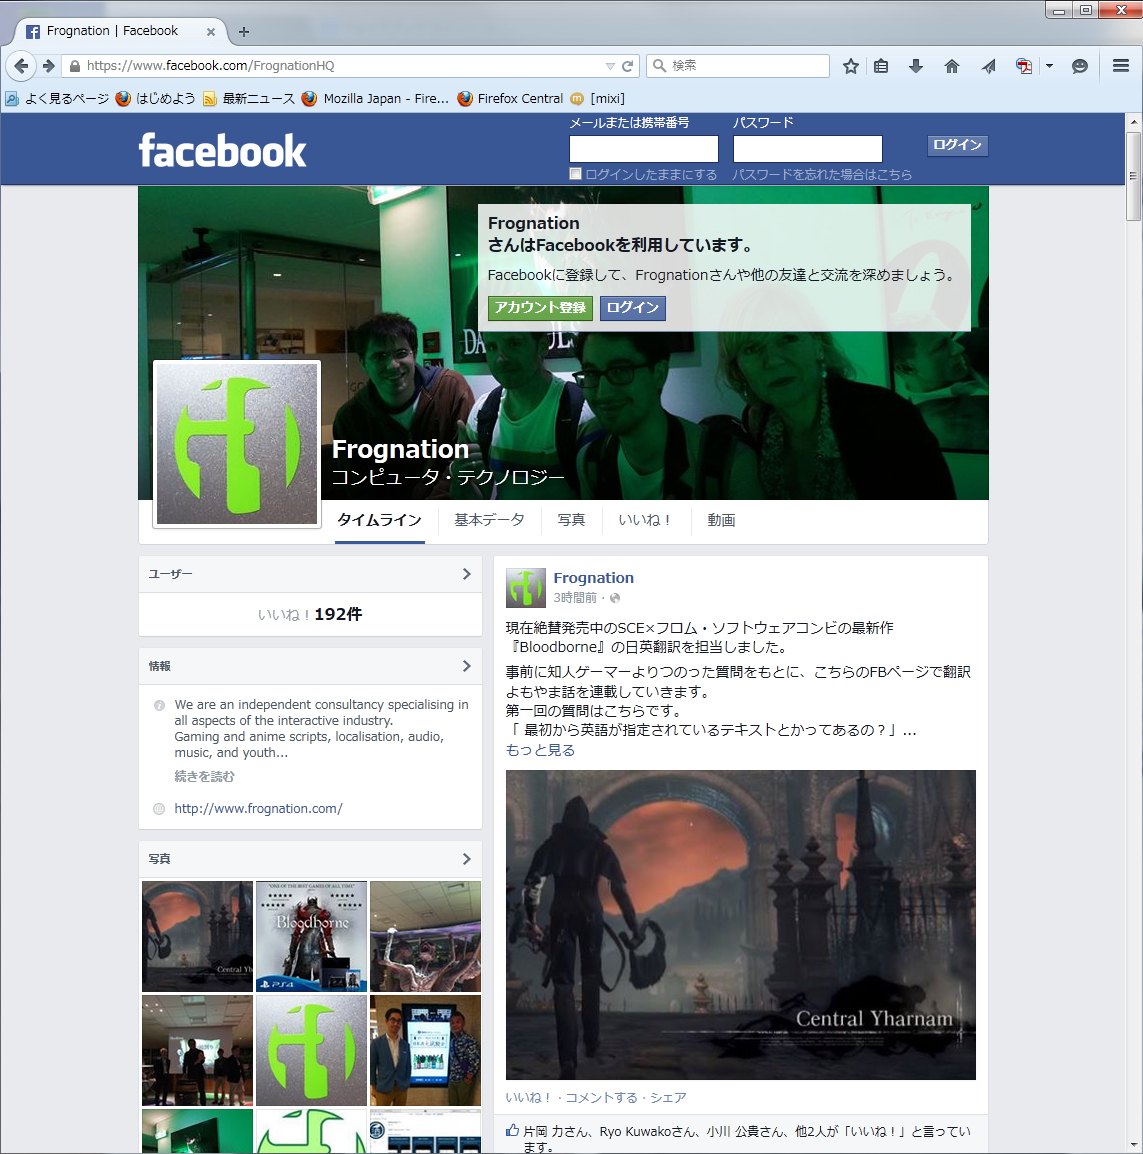Click the Facebook logo in header
Screen dimensions: 1143x1154
222,150
